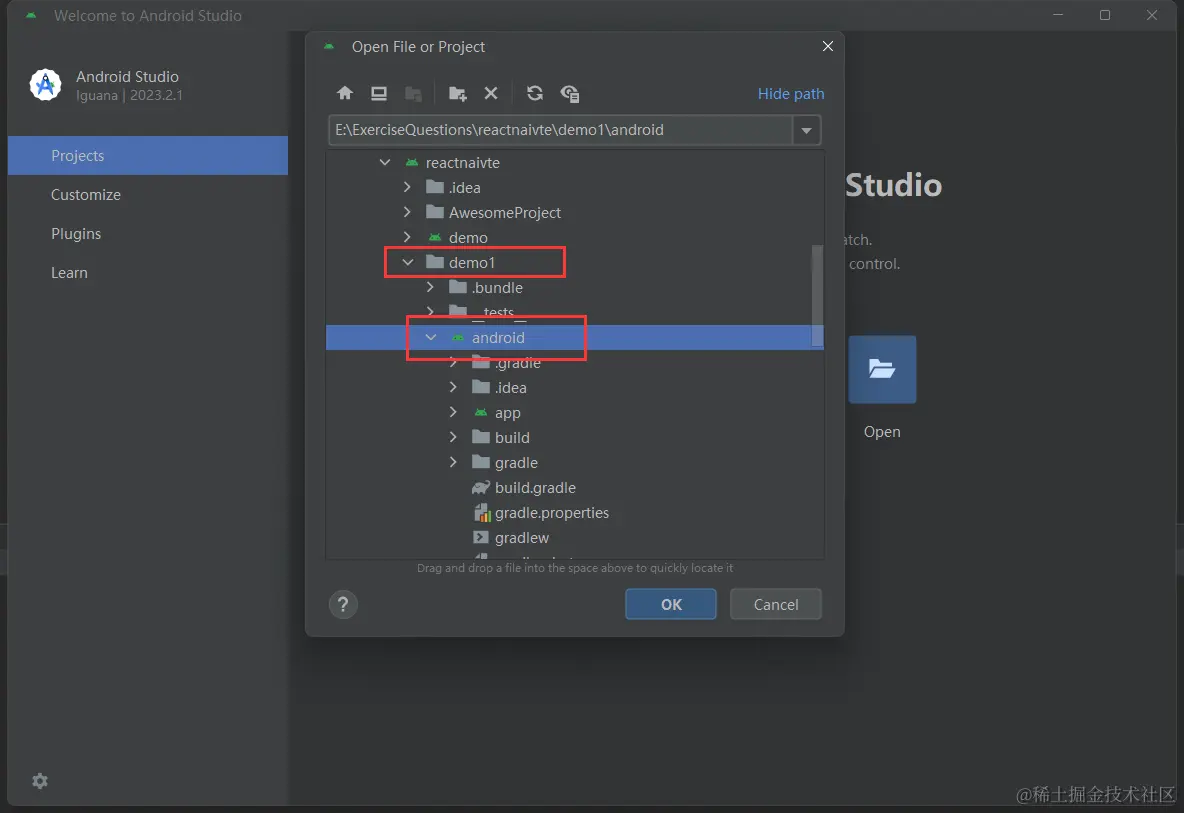This screenshot has width=1184, height=813.
Task: Refresh the file tree icon
Action: tap(535, 93)
